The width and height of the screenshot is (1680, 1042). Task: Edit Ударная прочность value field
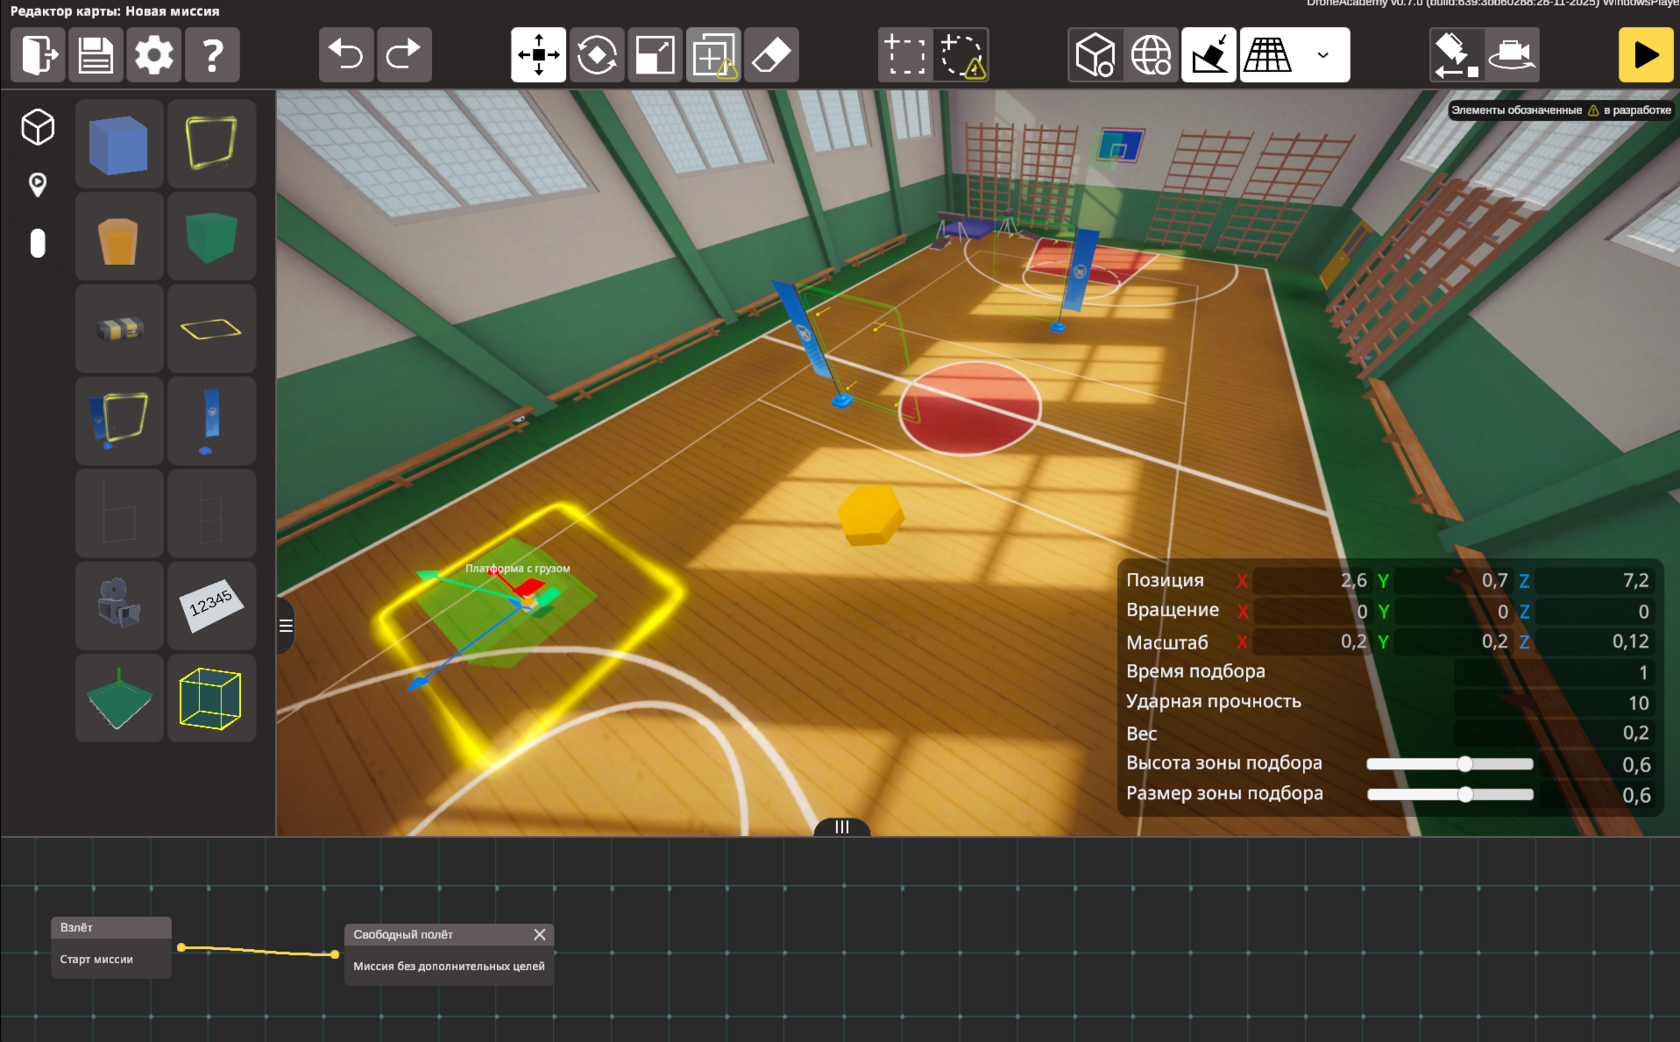pos(1553,703)
